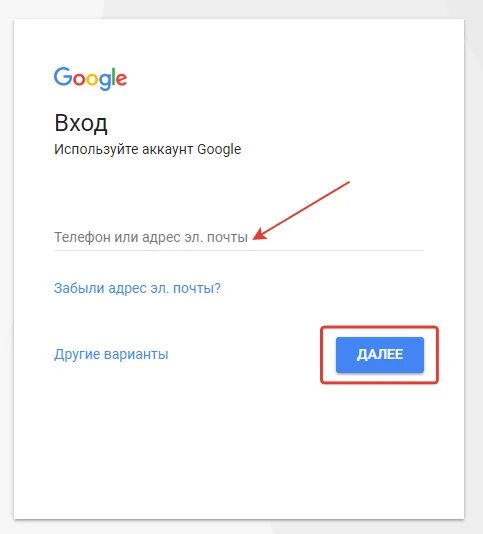Image resolution: width=483 pixels, height=534 pixels.
Task: Click the "Телефон или адрес эл. почты" placeholder
Action: [x=151, y=237]
